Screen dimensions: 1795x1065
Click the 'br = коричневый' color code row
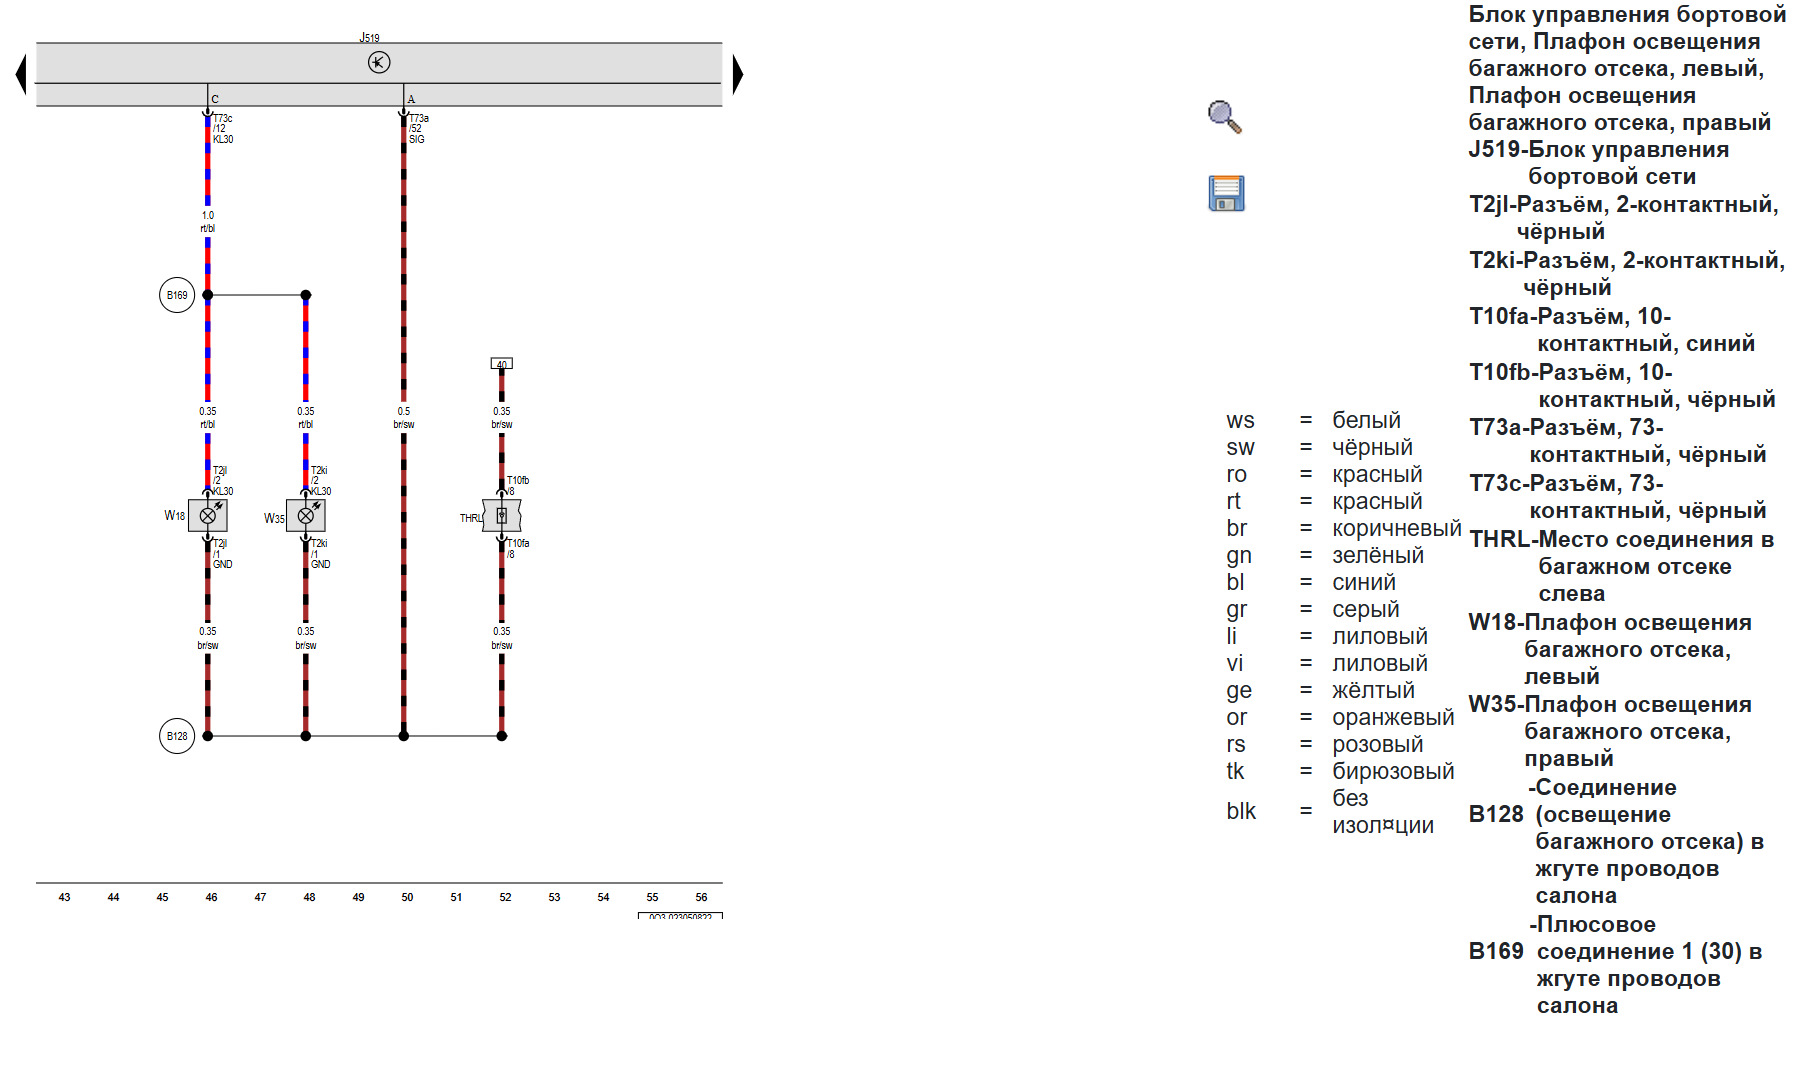coord(1344,529)
